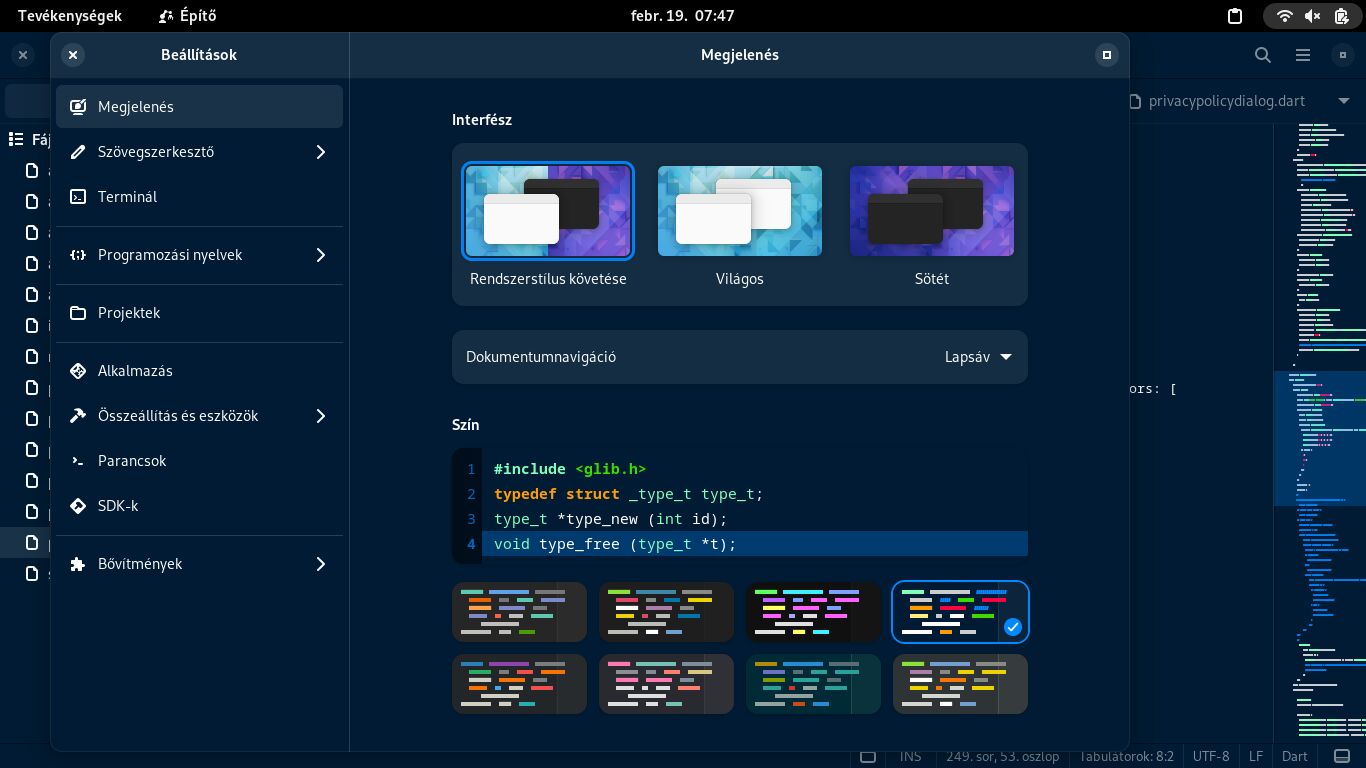The image size is (1366, 768).
Task: Click the Programozási nyelvek braces icon
Action: [78, 255]
